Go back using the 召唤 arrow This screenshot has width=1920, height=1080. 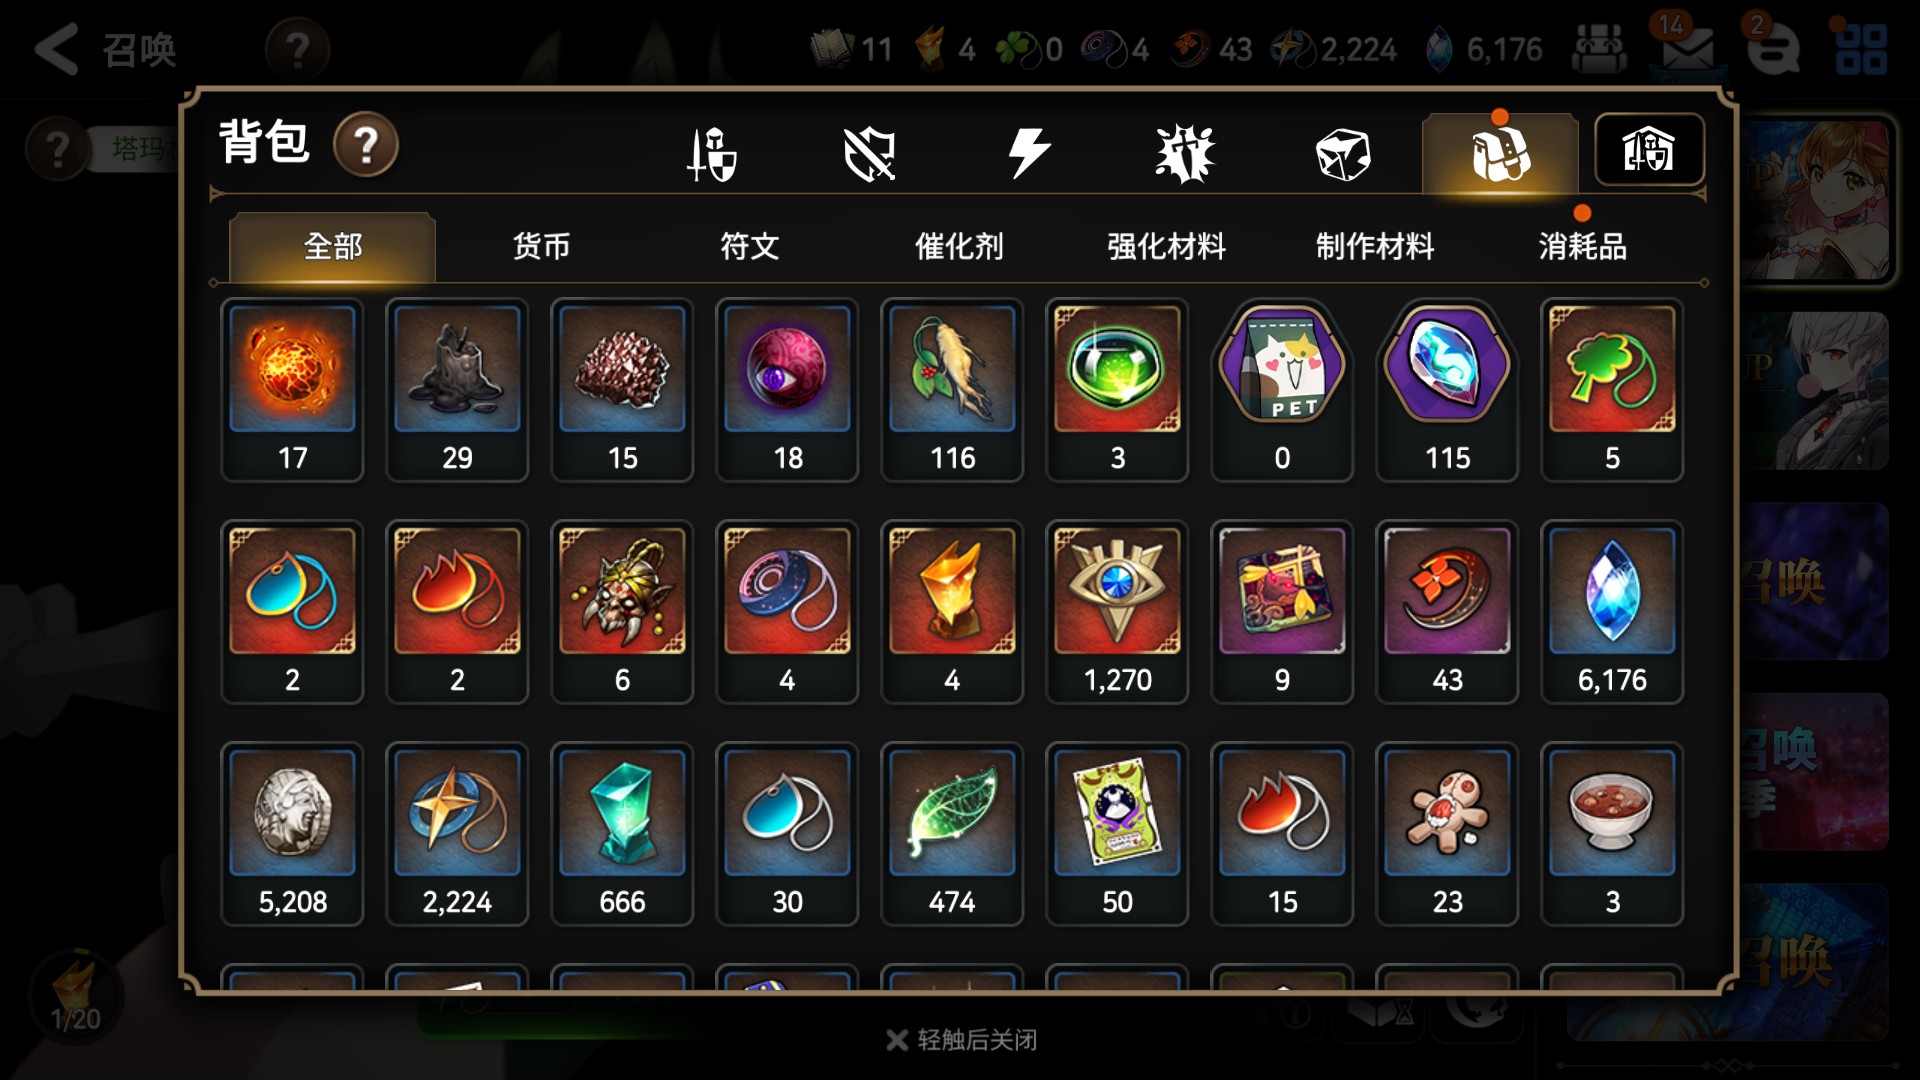pos(105,49)
